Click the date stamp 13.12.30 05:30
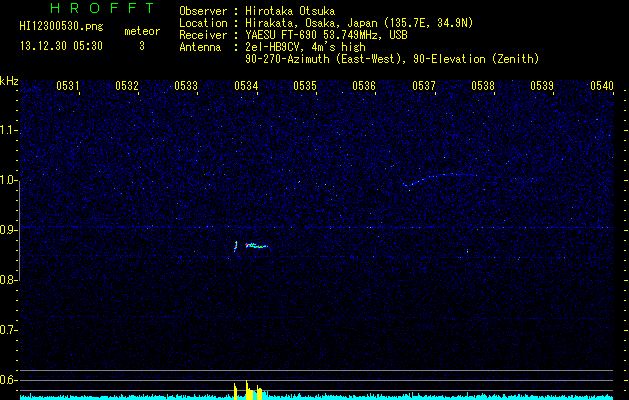This screenshot has height=400, width=629. 61,46
